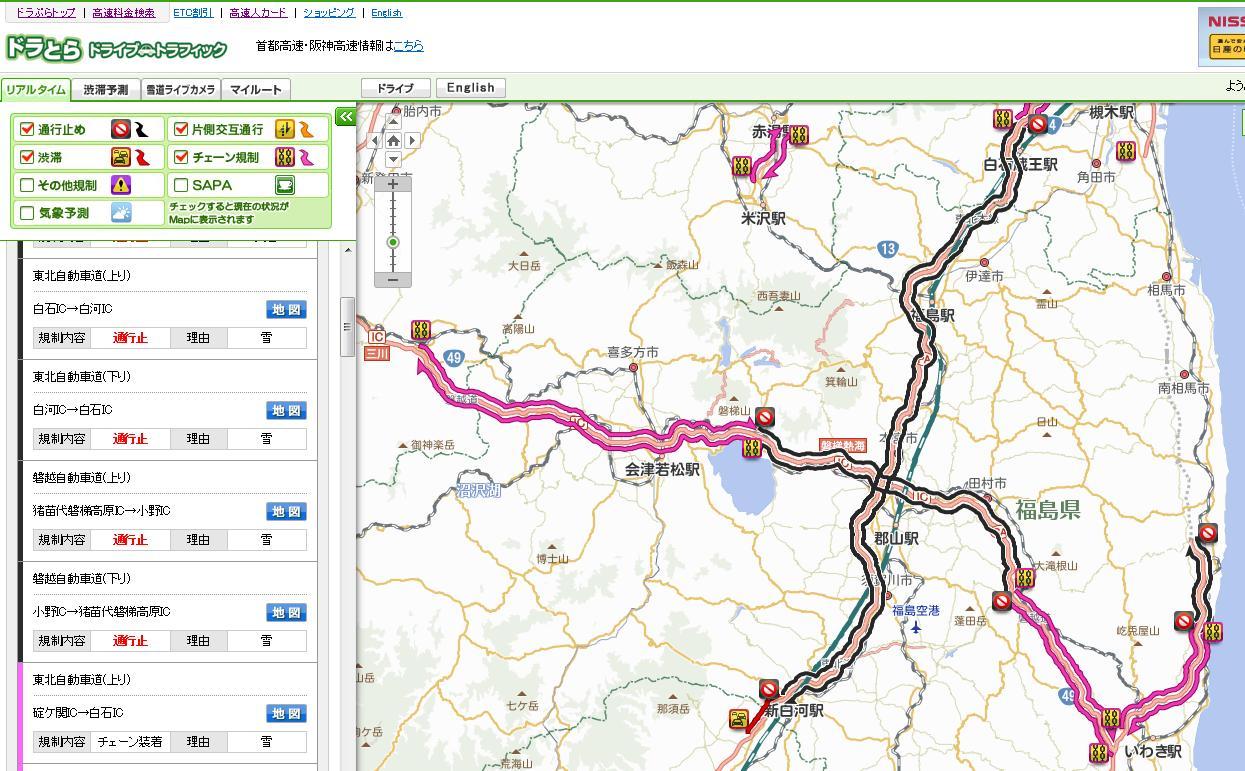The height and width of the screenshot is (771, 1245).
Task: Click 地図 button for 白河IC→白石IC
Action: coord(286,411)
